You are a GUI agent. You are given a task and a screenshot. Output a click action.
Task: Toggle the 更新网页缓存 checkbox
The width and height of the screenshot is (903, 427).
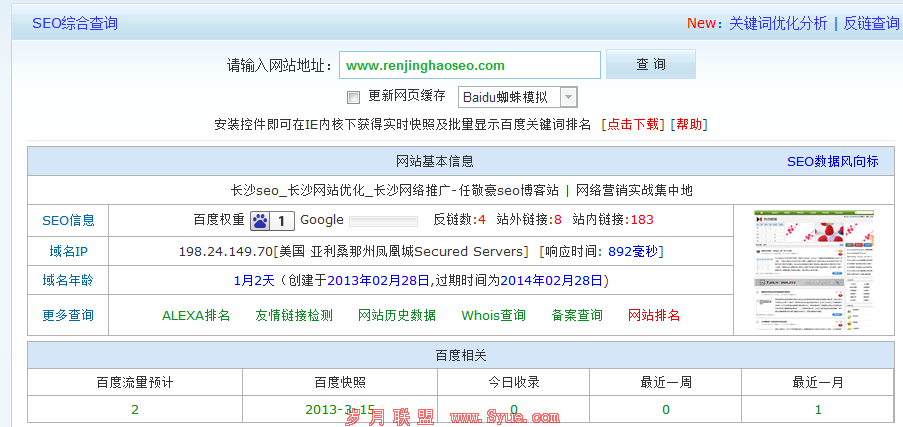click(x=353, y=97)
